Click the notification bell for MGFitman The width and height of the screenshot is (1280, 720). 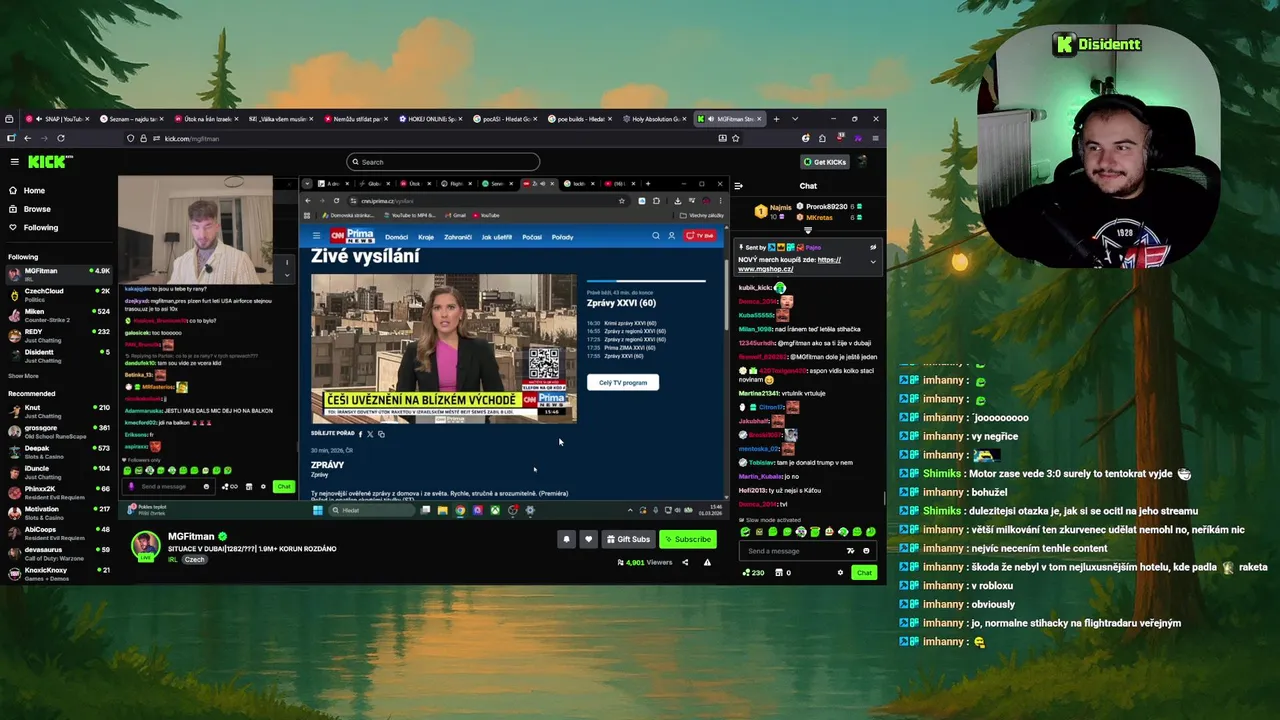pyautogui.click(x=566, y=539)
